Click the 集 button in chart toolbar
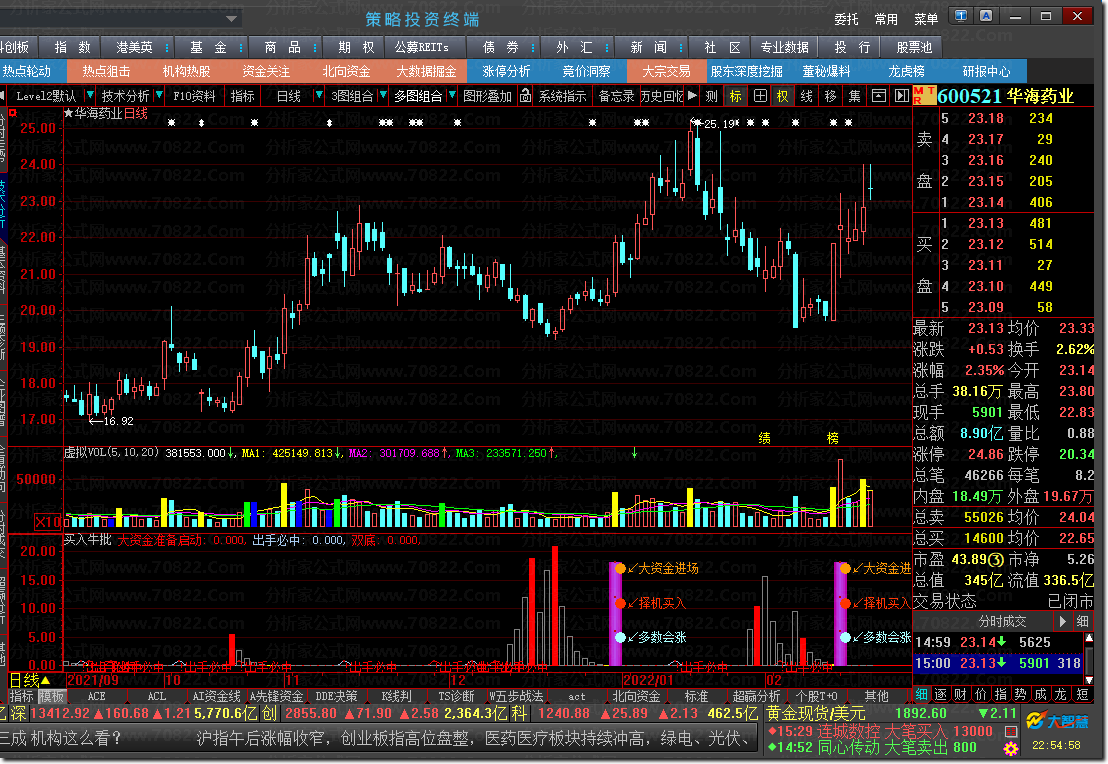The width and height of the screenshot is (1108, 764). tap(854, 96)
